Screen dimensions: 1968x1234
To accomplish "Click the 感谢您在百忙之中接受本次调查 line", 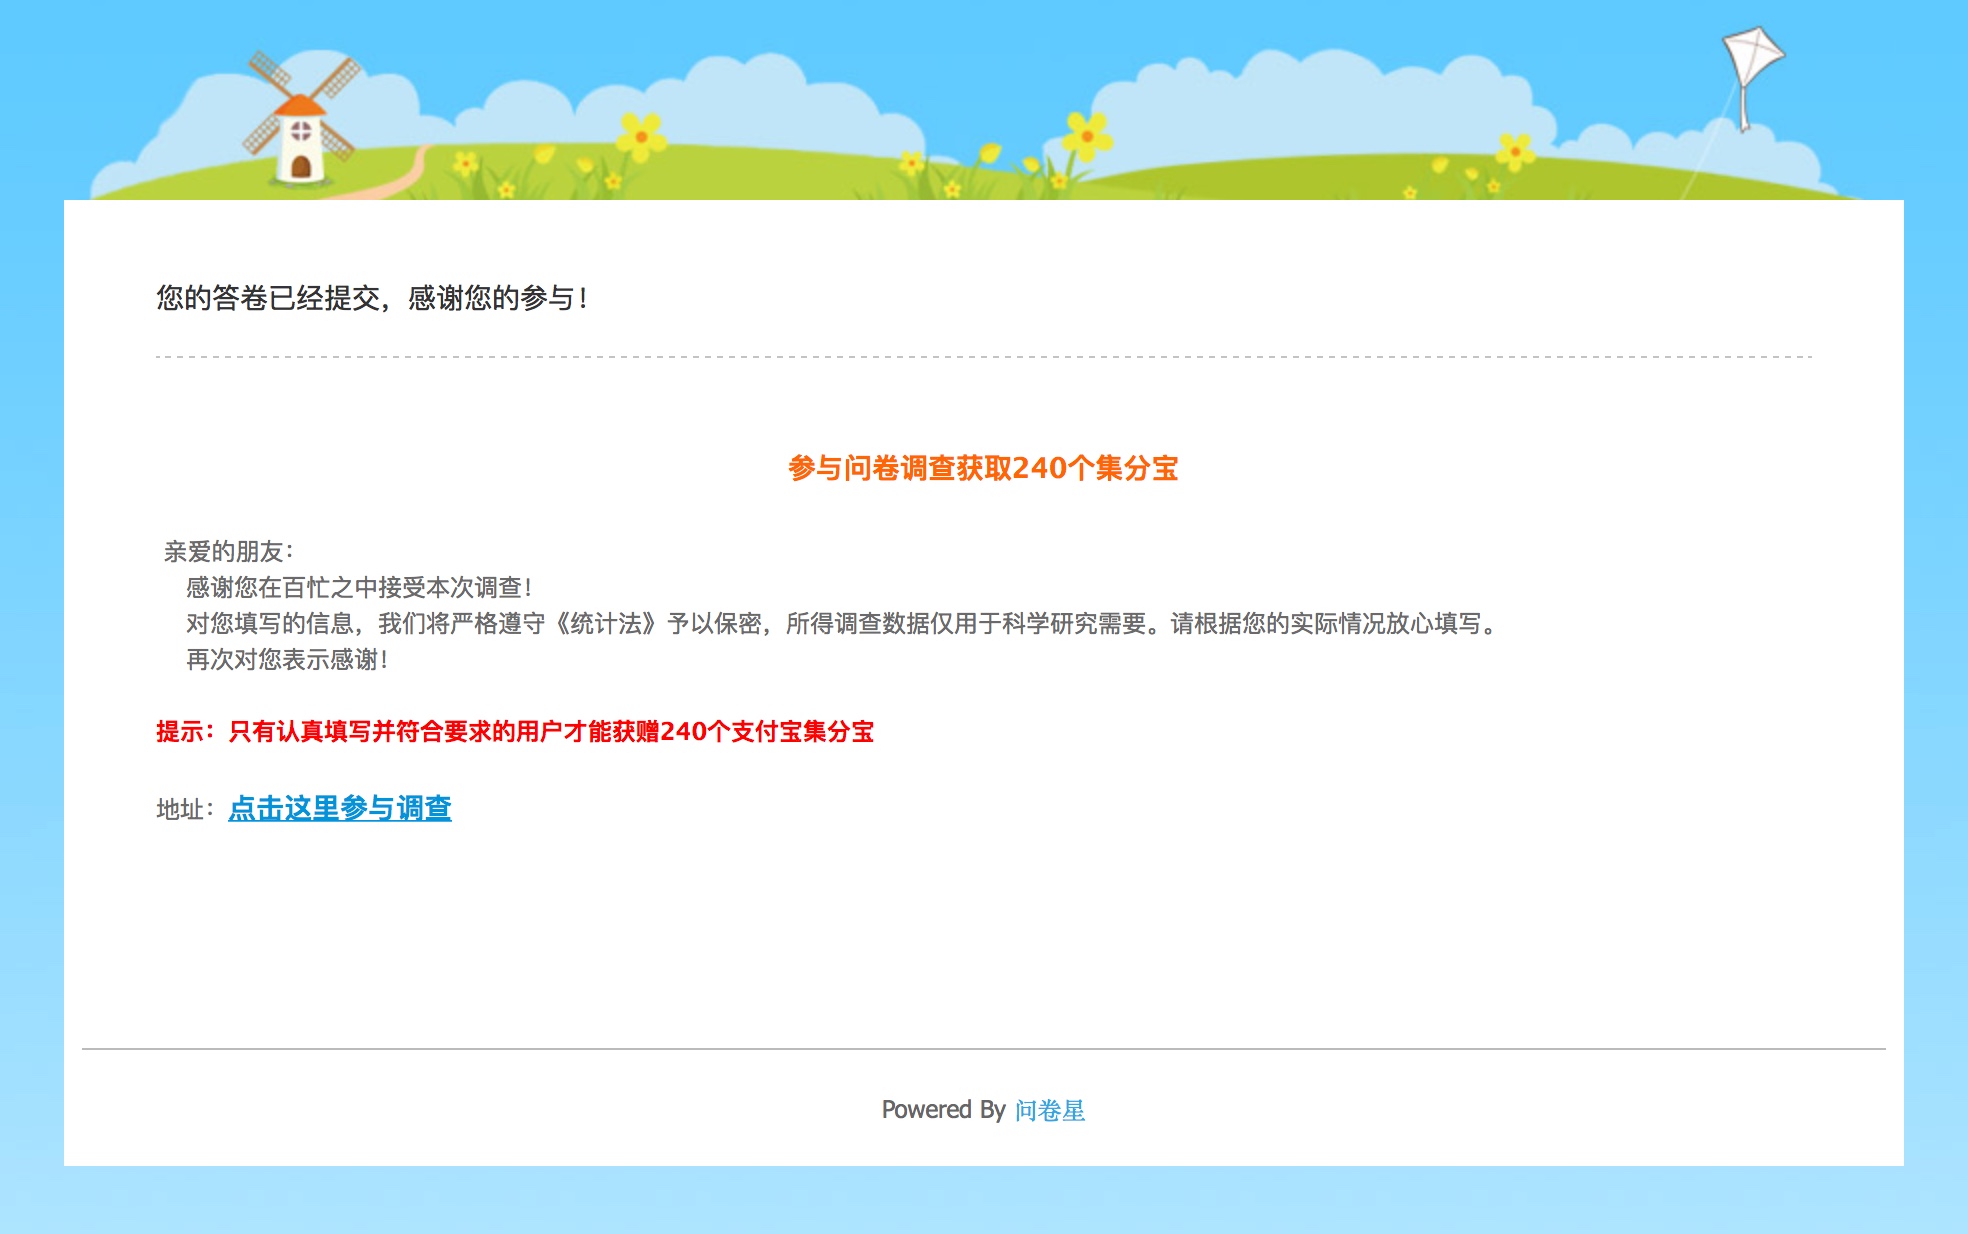I will click(358, 587).
